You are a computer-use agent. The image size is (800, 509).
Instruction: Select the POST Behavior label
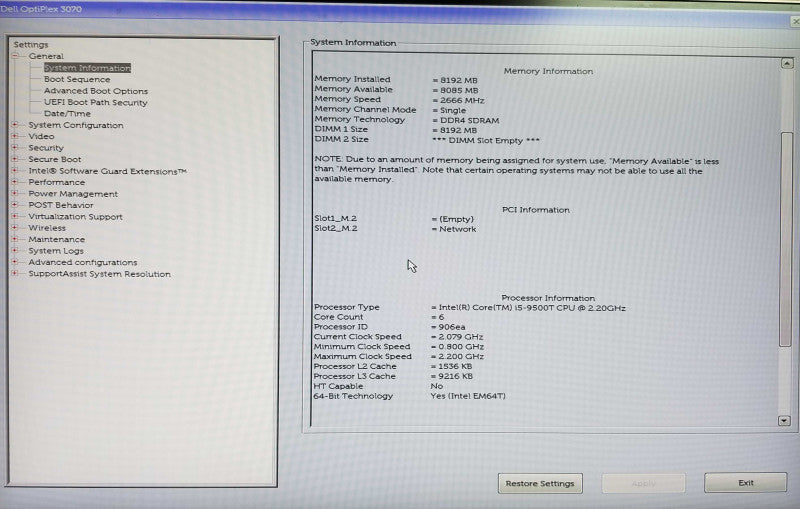pos(61,205)
